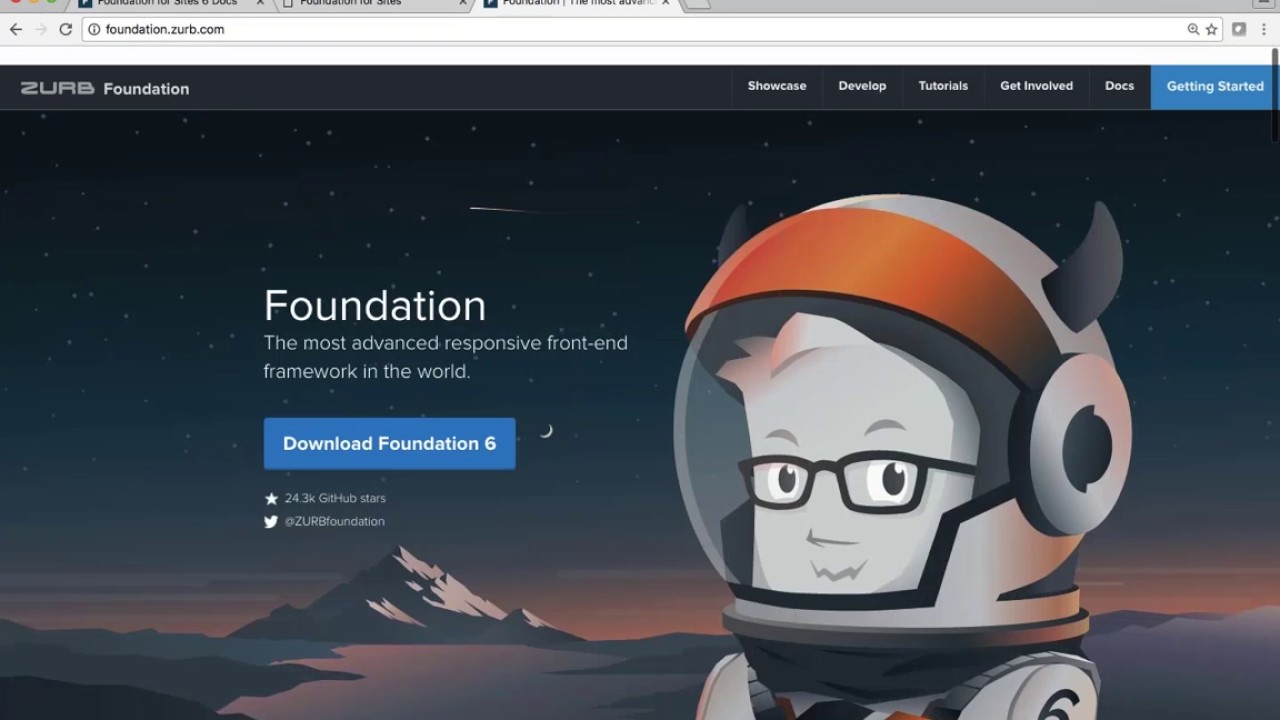Reload the Foundation page
This screenshot has width=1280, height=720.
click(66, 29)
